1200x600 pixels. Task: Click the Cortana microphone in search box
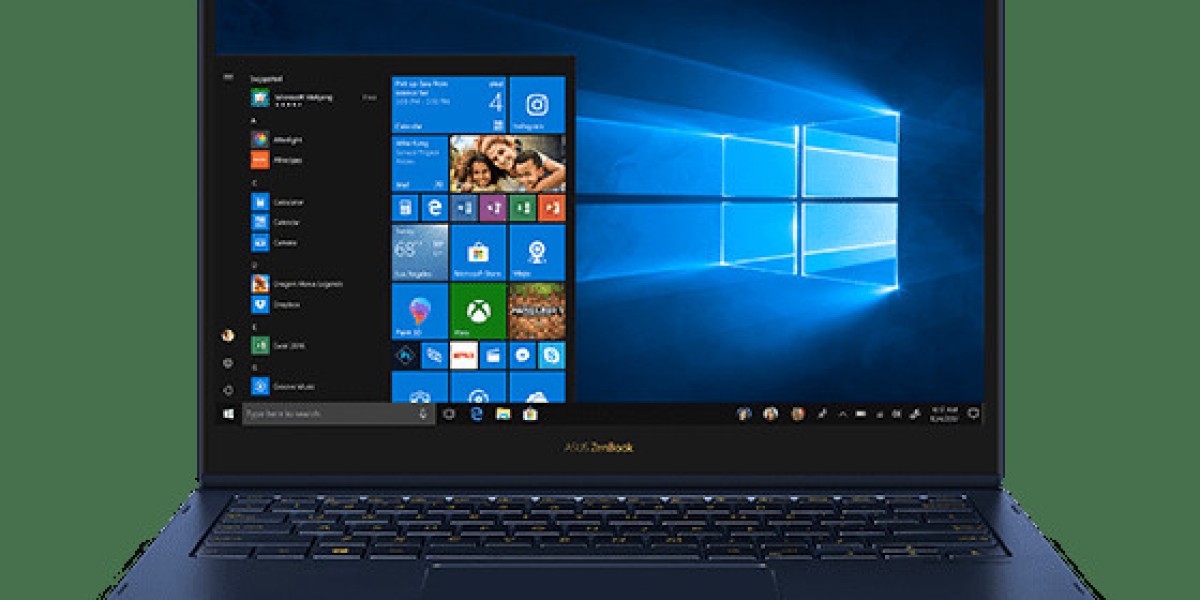click(x=424, y=414)
